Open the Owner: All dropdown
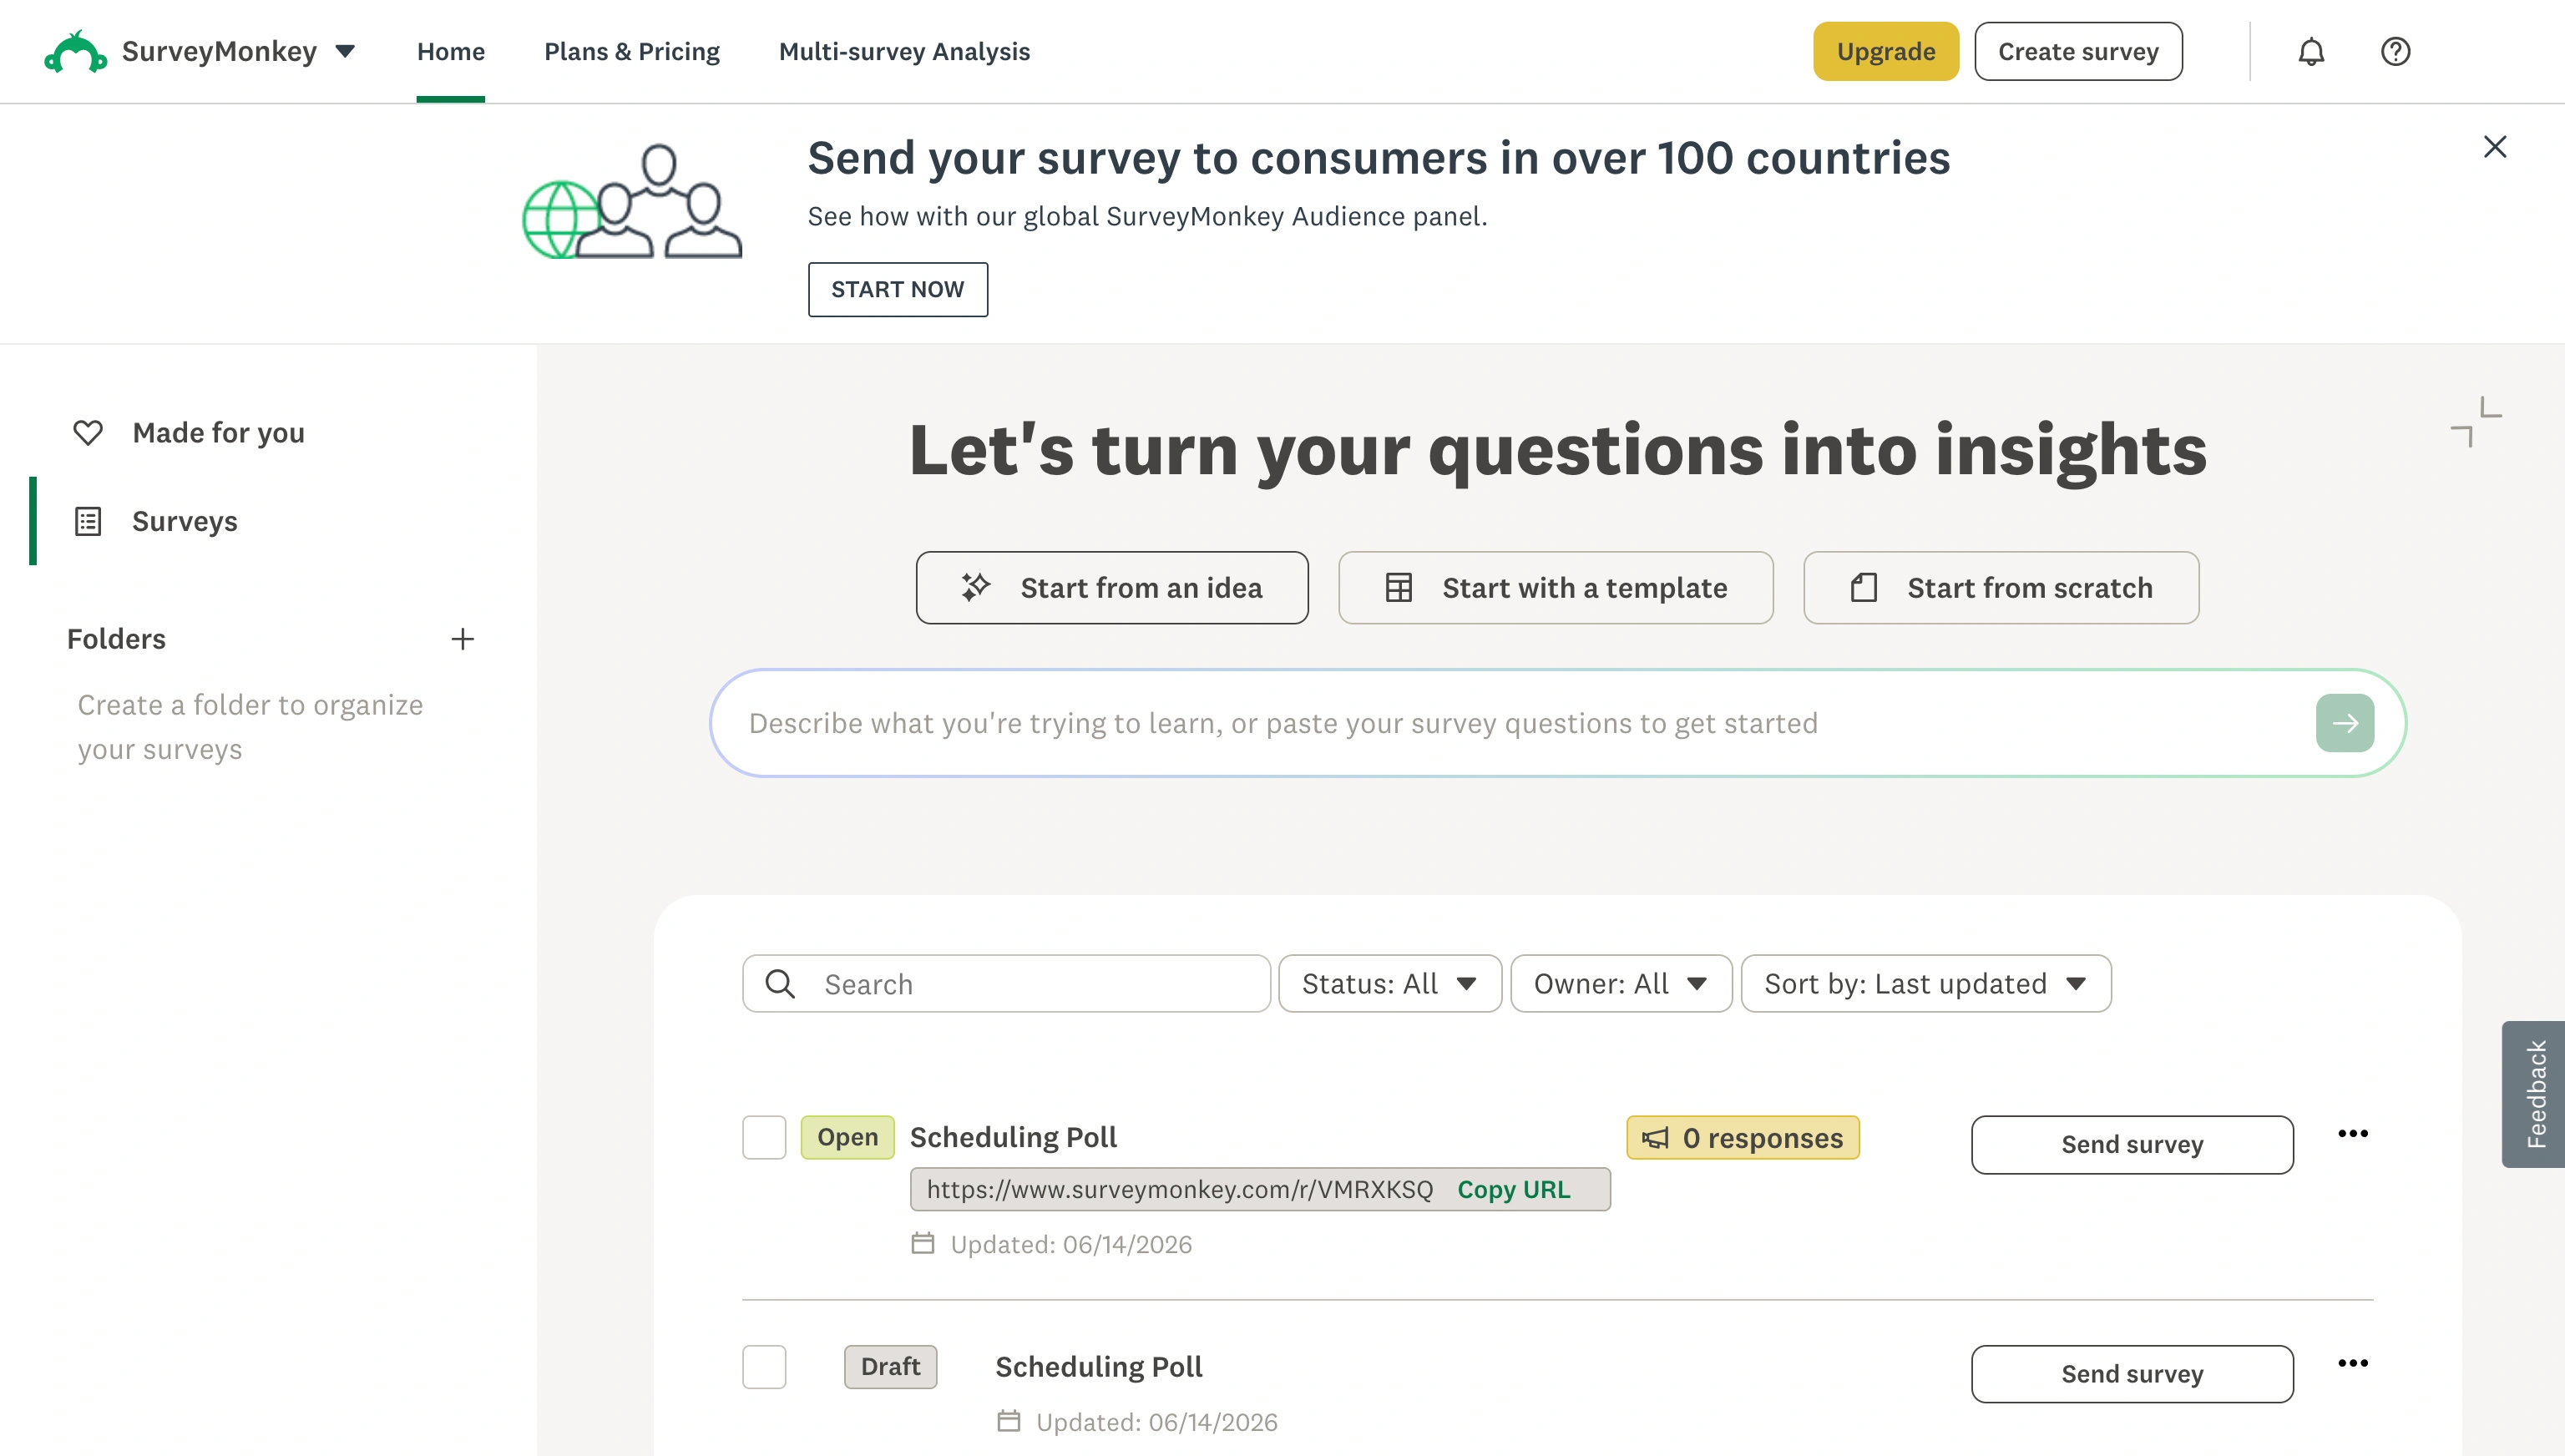The width and height of the screenshot is (2565, 1456). (1621, 984)
